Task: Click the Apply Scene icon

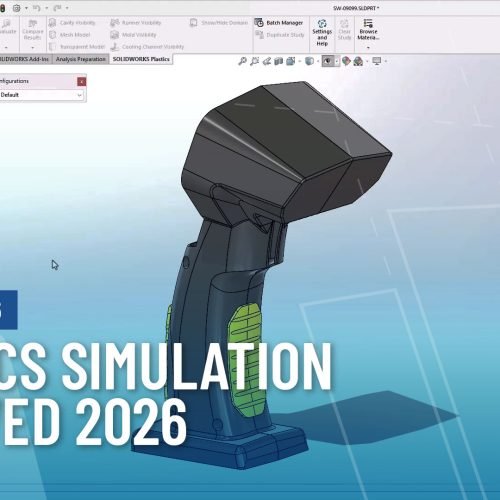Action: point(358,61)
